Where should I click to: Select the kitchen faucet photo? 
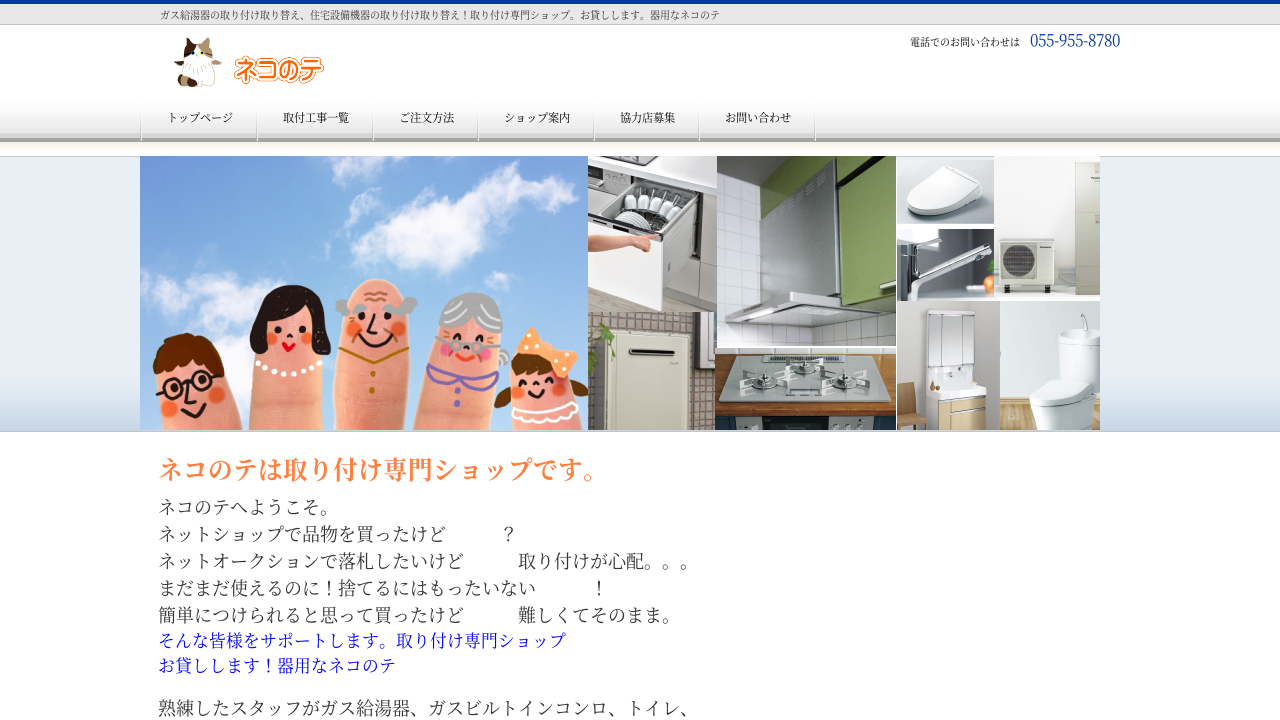(x=945, y=265)
